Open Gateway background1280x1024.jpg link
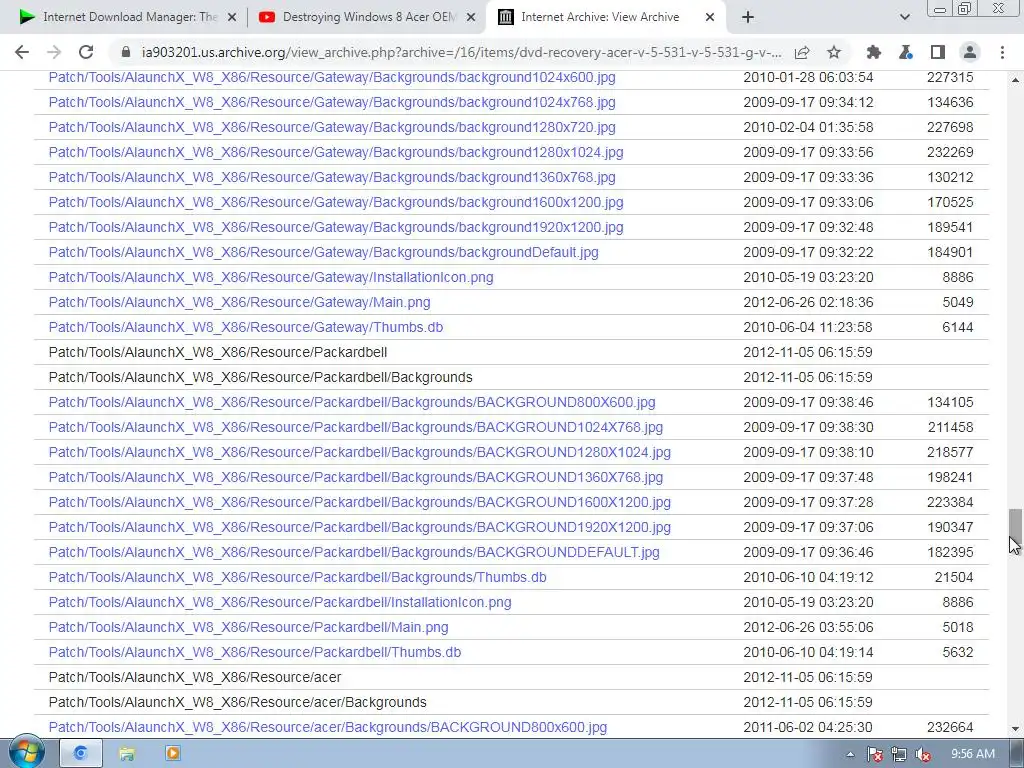 coord(336,152)
